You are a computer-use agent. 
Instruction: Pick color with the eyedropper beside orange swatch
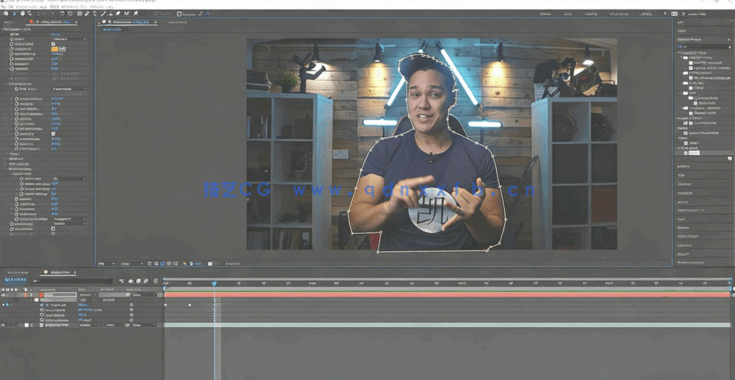coord(62,49)
